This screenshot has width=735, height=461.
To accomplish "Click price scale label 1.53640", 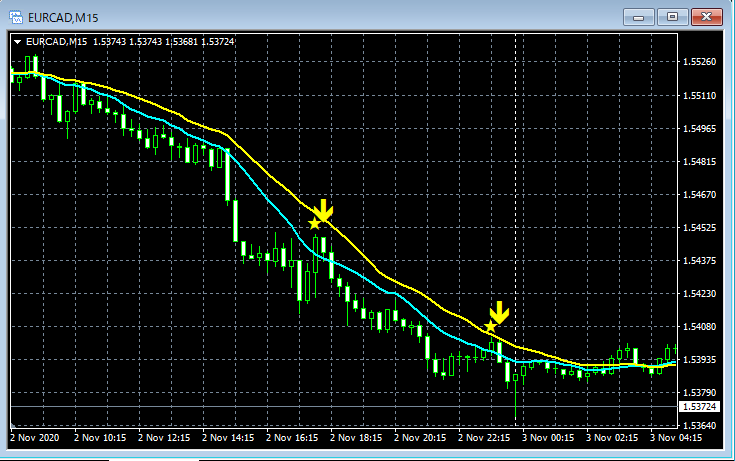I will 699,426.
